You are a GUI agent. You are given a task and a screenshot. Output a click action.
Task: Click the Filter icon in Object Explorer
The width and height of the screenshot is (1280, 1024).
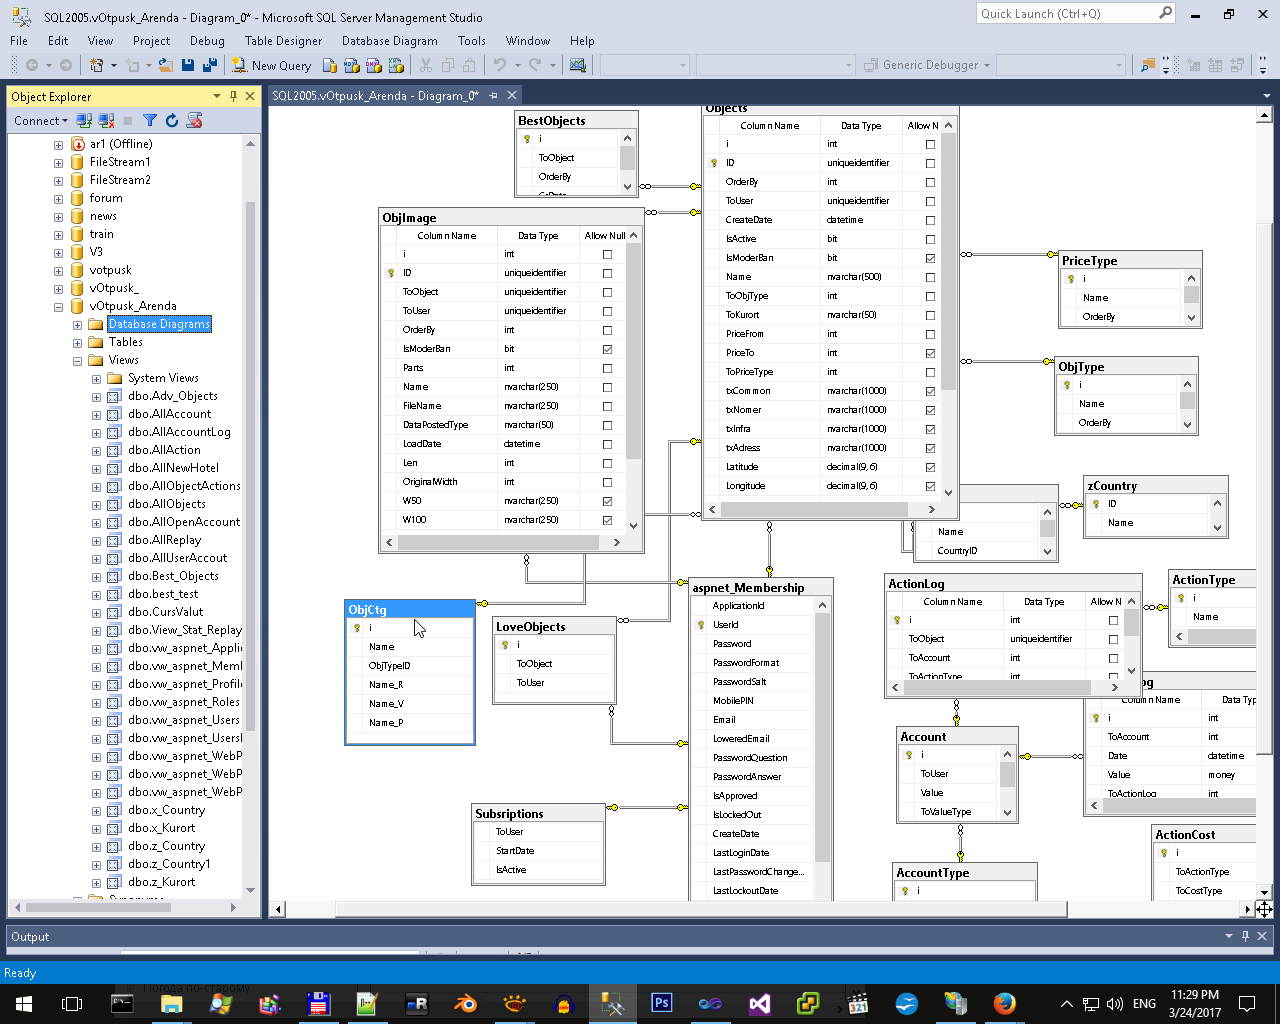coord(150,121)
